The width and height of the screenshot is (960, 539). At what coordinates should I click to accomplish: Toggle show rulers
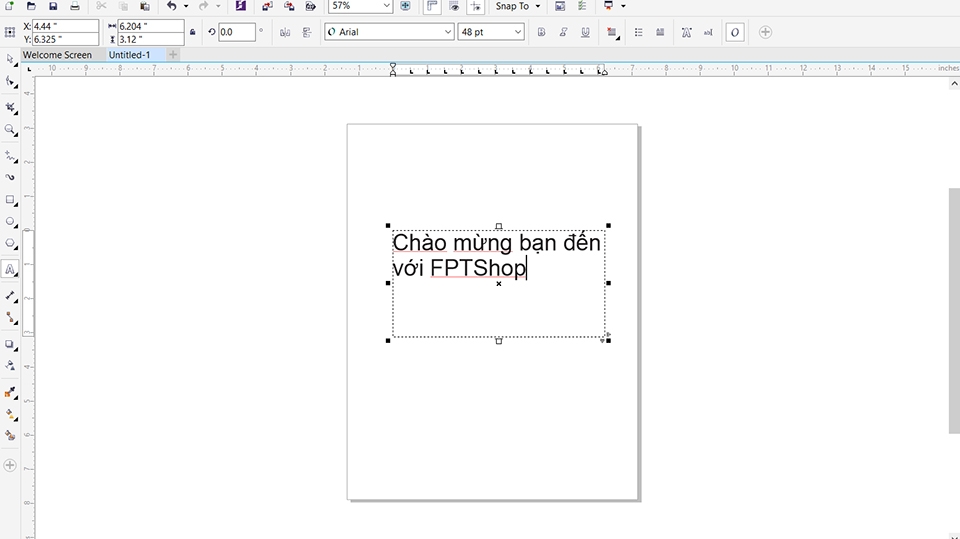pyautogui.click(x=432, y=6)
